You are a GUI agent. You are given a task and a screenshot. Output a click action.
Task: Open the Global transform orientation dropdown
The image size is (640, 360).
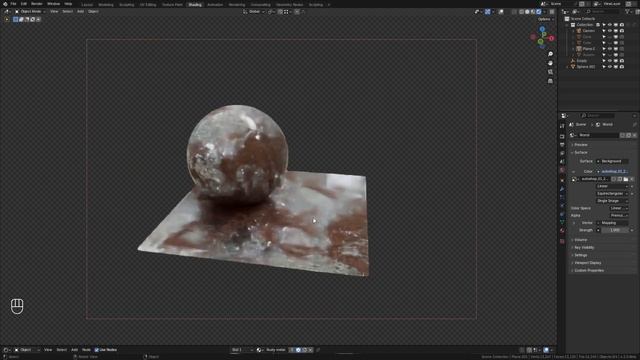point(254,12)
